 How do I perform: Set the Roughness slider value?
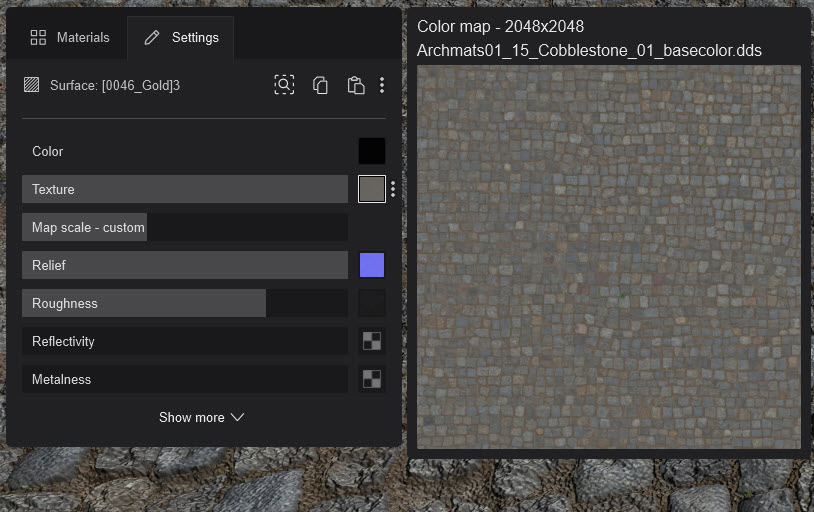[x=185, y=303]
